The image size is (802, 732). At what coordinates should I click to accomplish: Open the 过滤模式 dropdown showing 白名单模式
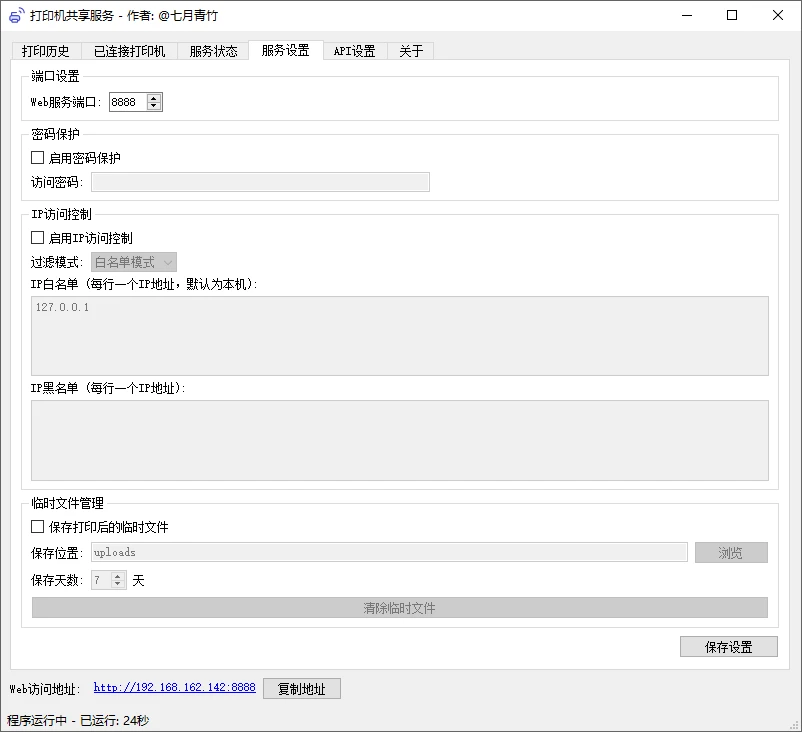click(133, 261)
